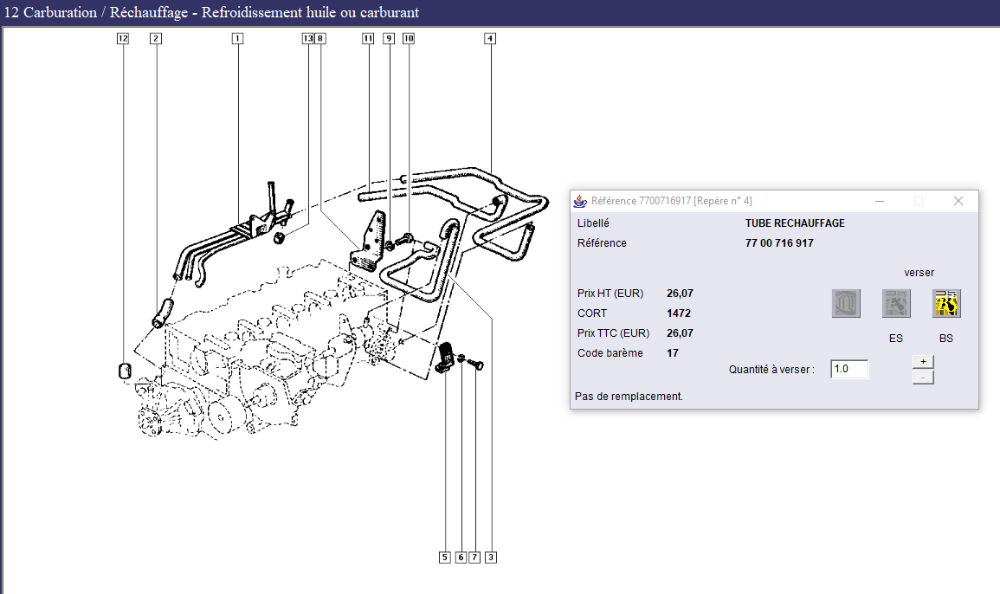Select part marker 12 in the diagram
Image resolution: width=1000 pixels, height=594 pixels.
tap(123, 39)
